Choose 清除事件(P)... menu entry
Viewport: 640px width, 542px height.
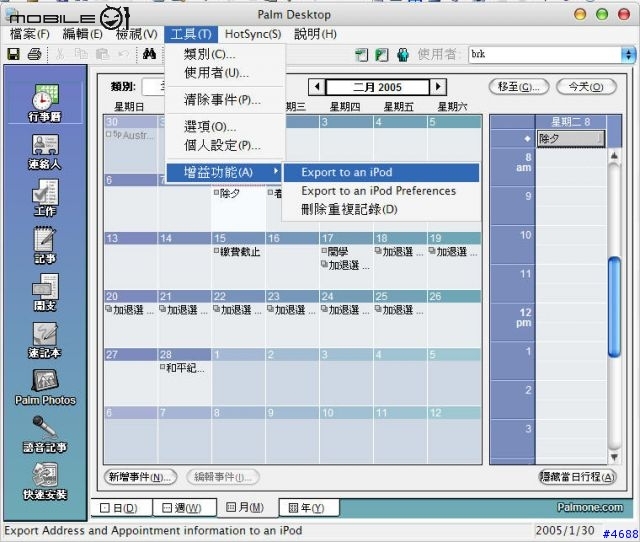point(224,99)
